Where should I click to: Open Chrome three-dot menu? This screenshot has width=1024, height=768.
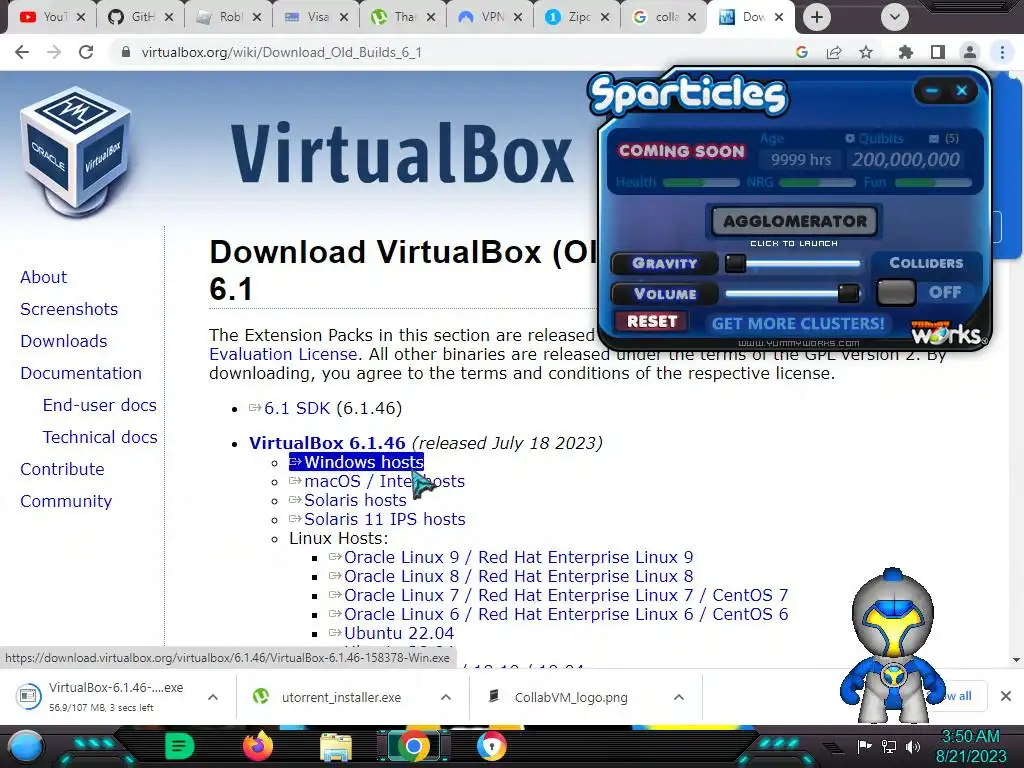[x=1002, y=52]
